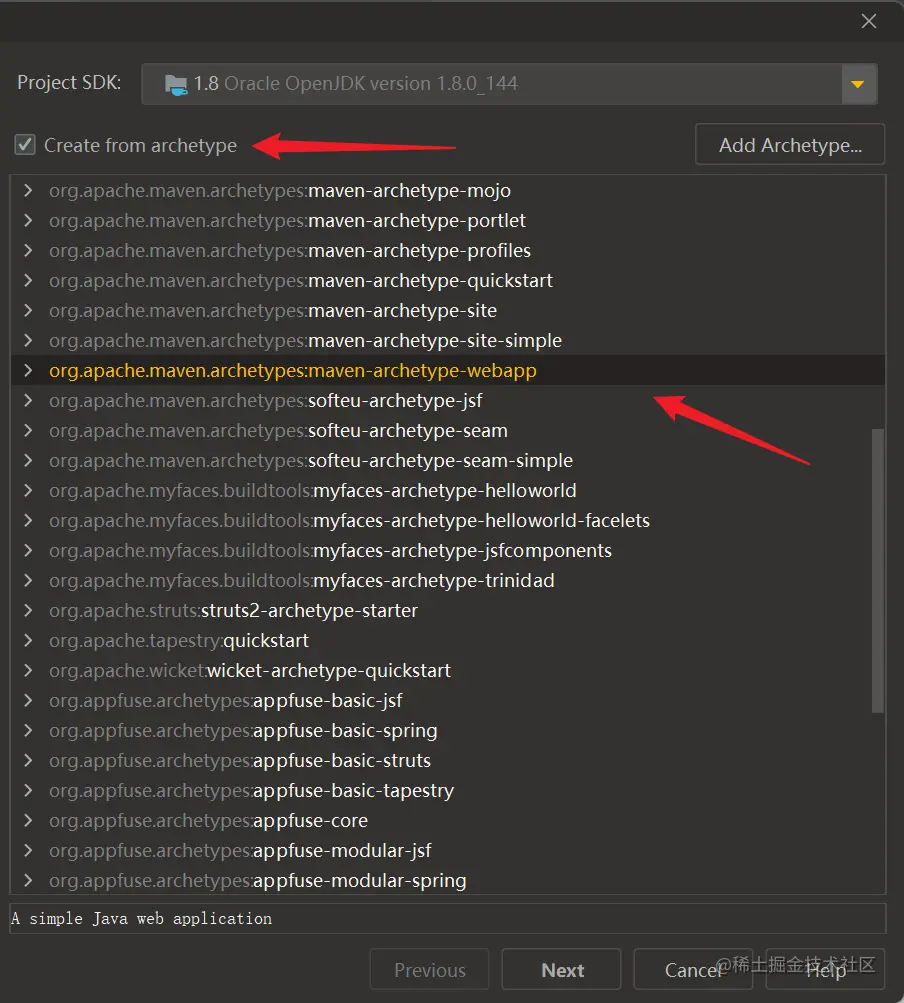Click description text 'A simple Java web application'
Screen dimensions: 904x1003
tap(141, 919)
